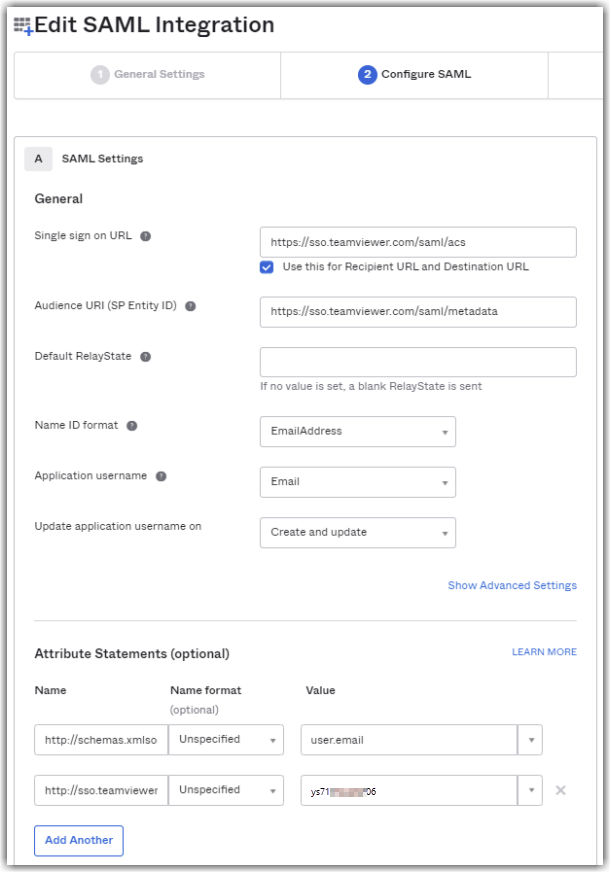Click into the Default RelayState input field
The width and height of the screenshot is (611, 873).
[418, 362]
